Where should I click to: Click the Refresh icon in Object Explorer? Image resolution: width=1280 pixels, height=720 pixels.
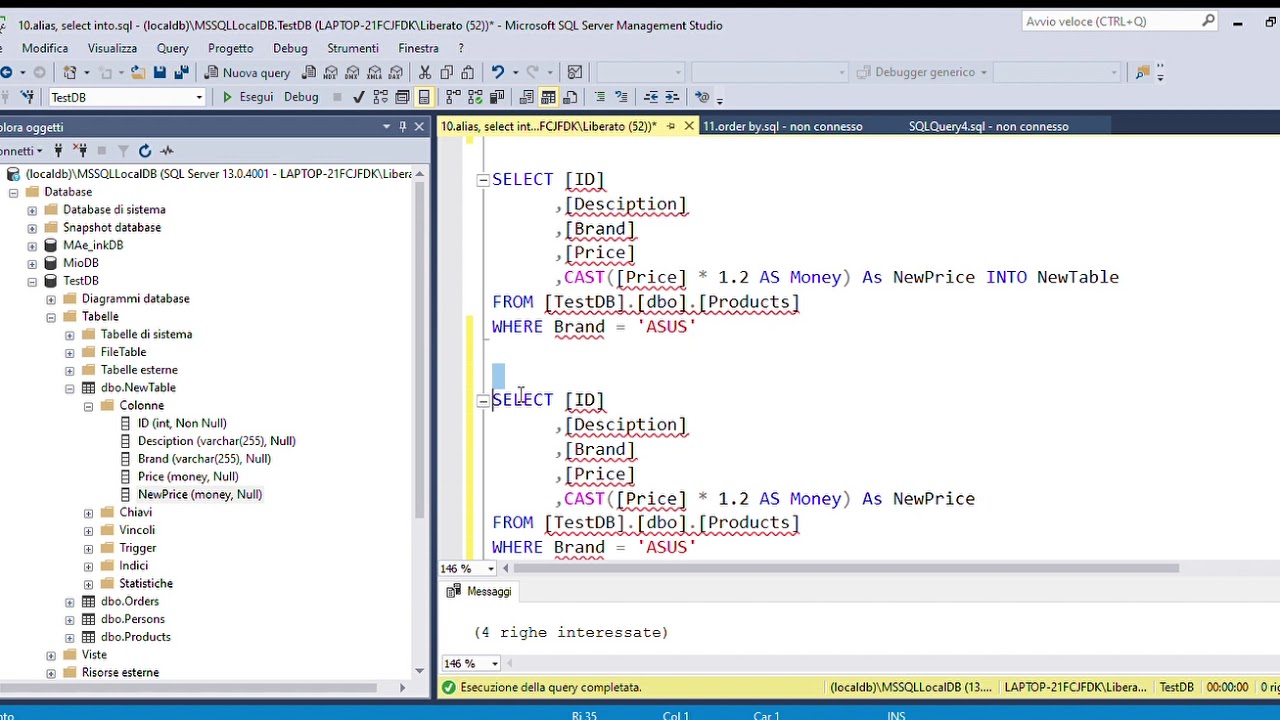[x=145, y=151]
